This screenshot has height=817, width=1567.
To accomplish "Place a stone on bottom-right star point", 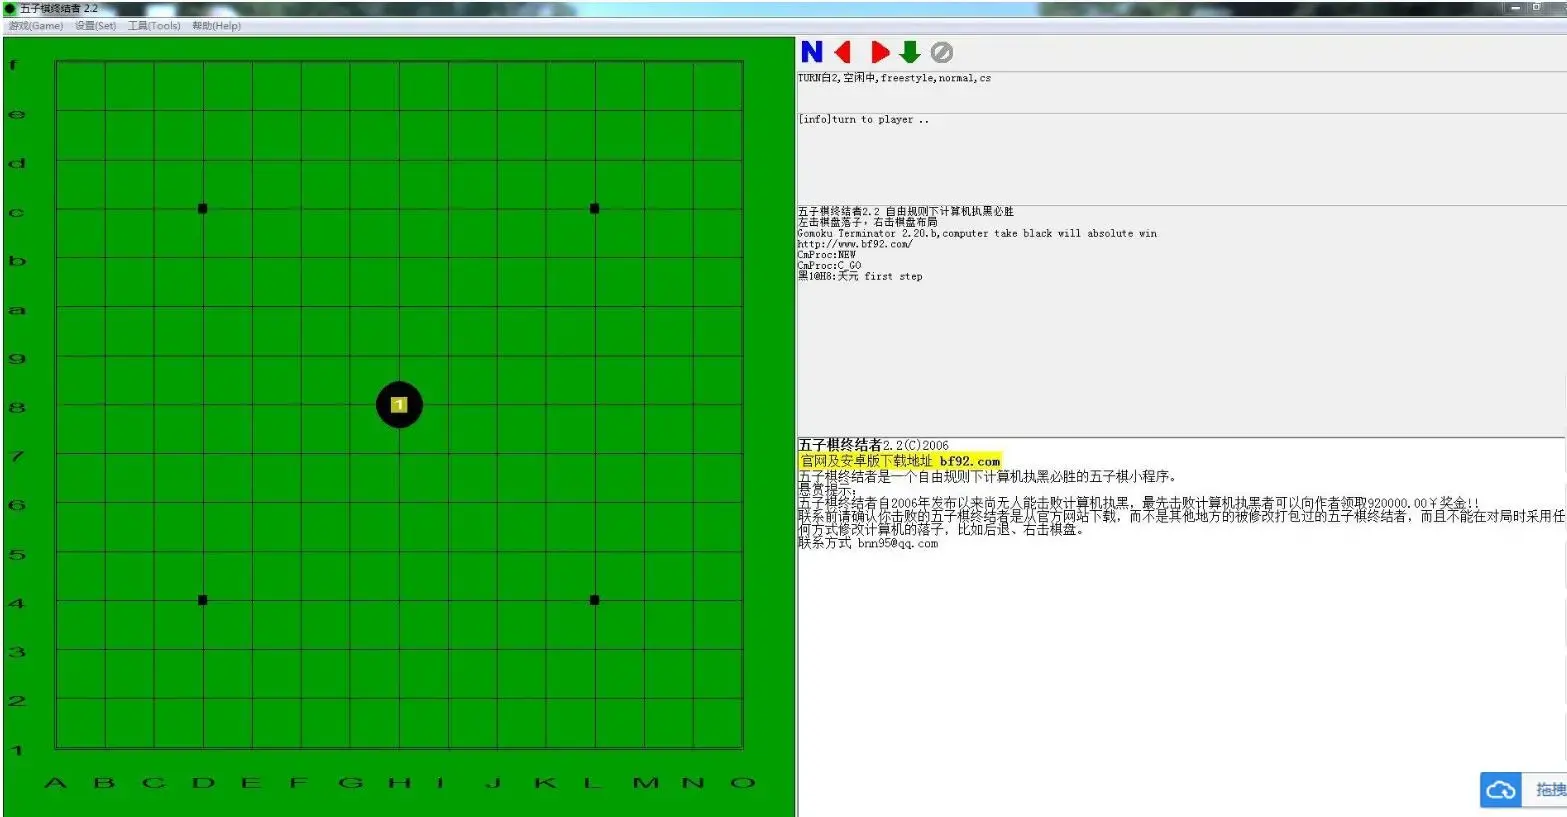I will (x=595, y=600).
